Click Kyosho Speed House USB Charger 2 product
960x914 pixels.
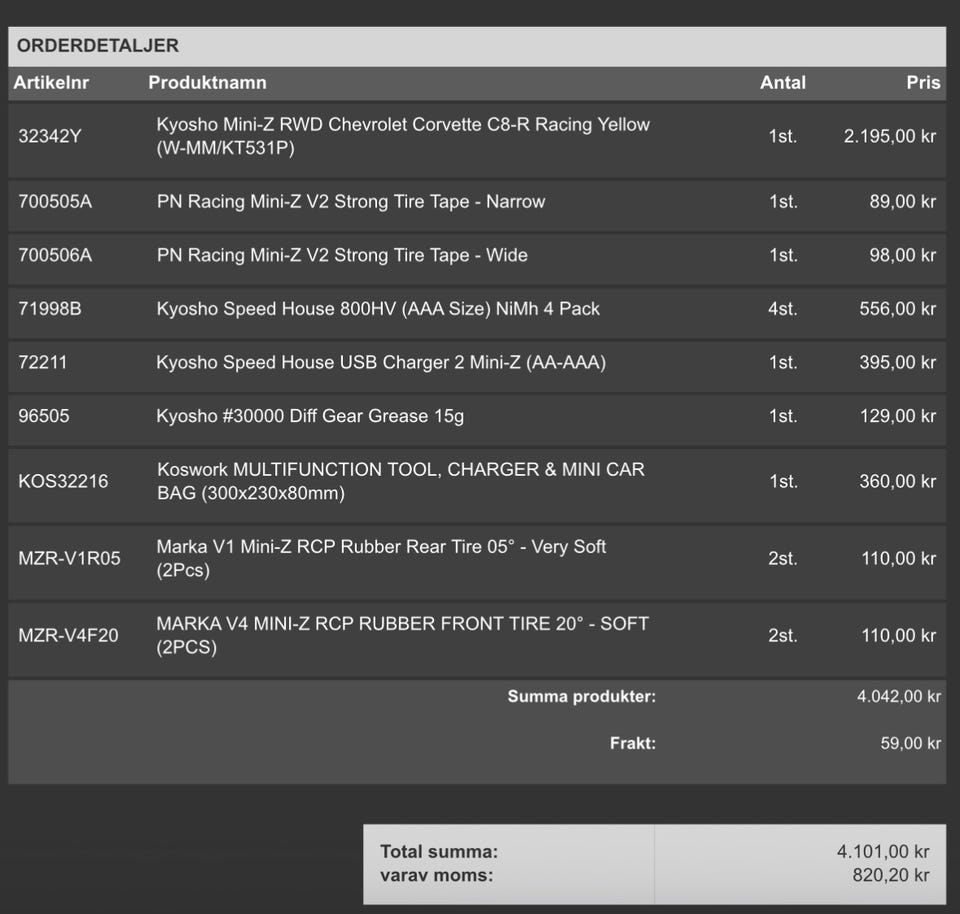(380, 363)
